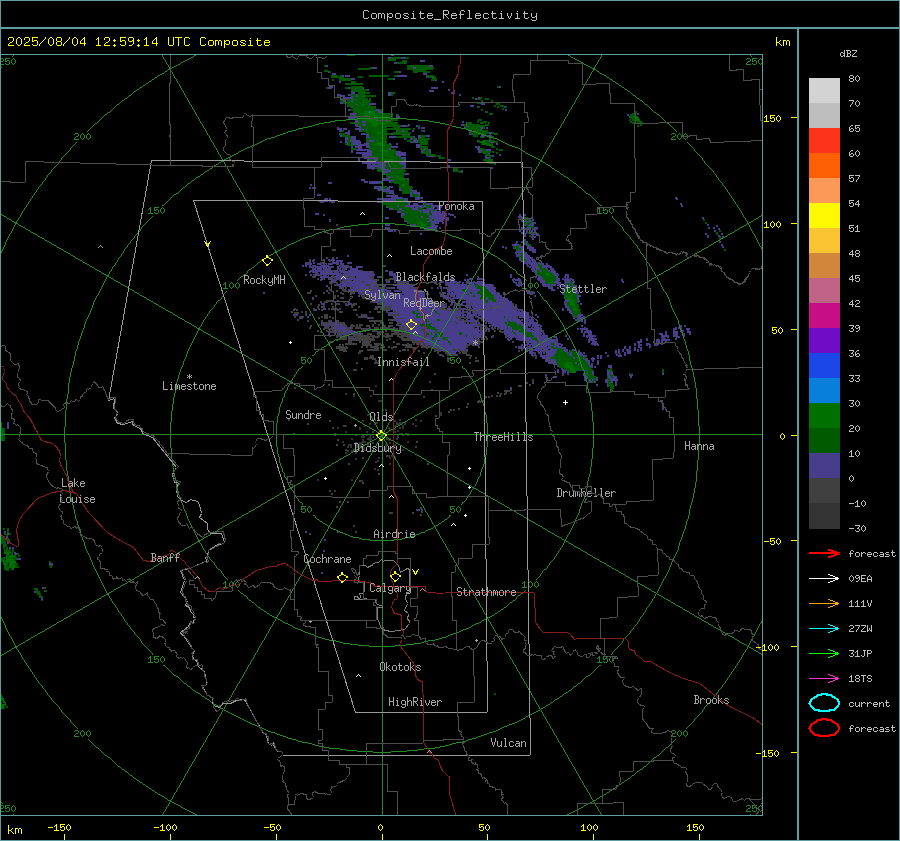The height and width of the screenshot is (841, 900).
Task: Click the 51 dBZ yellow color swatch
Action: 824,215
